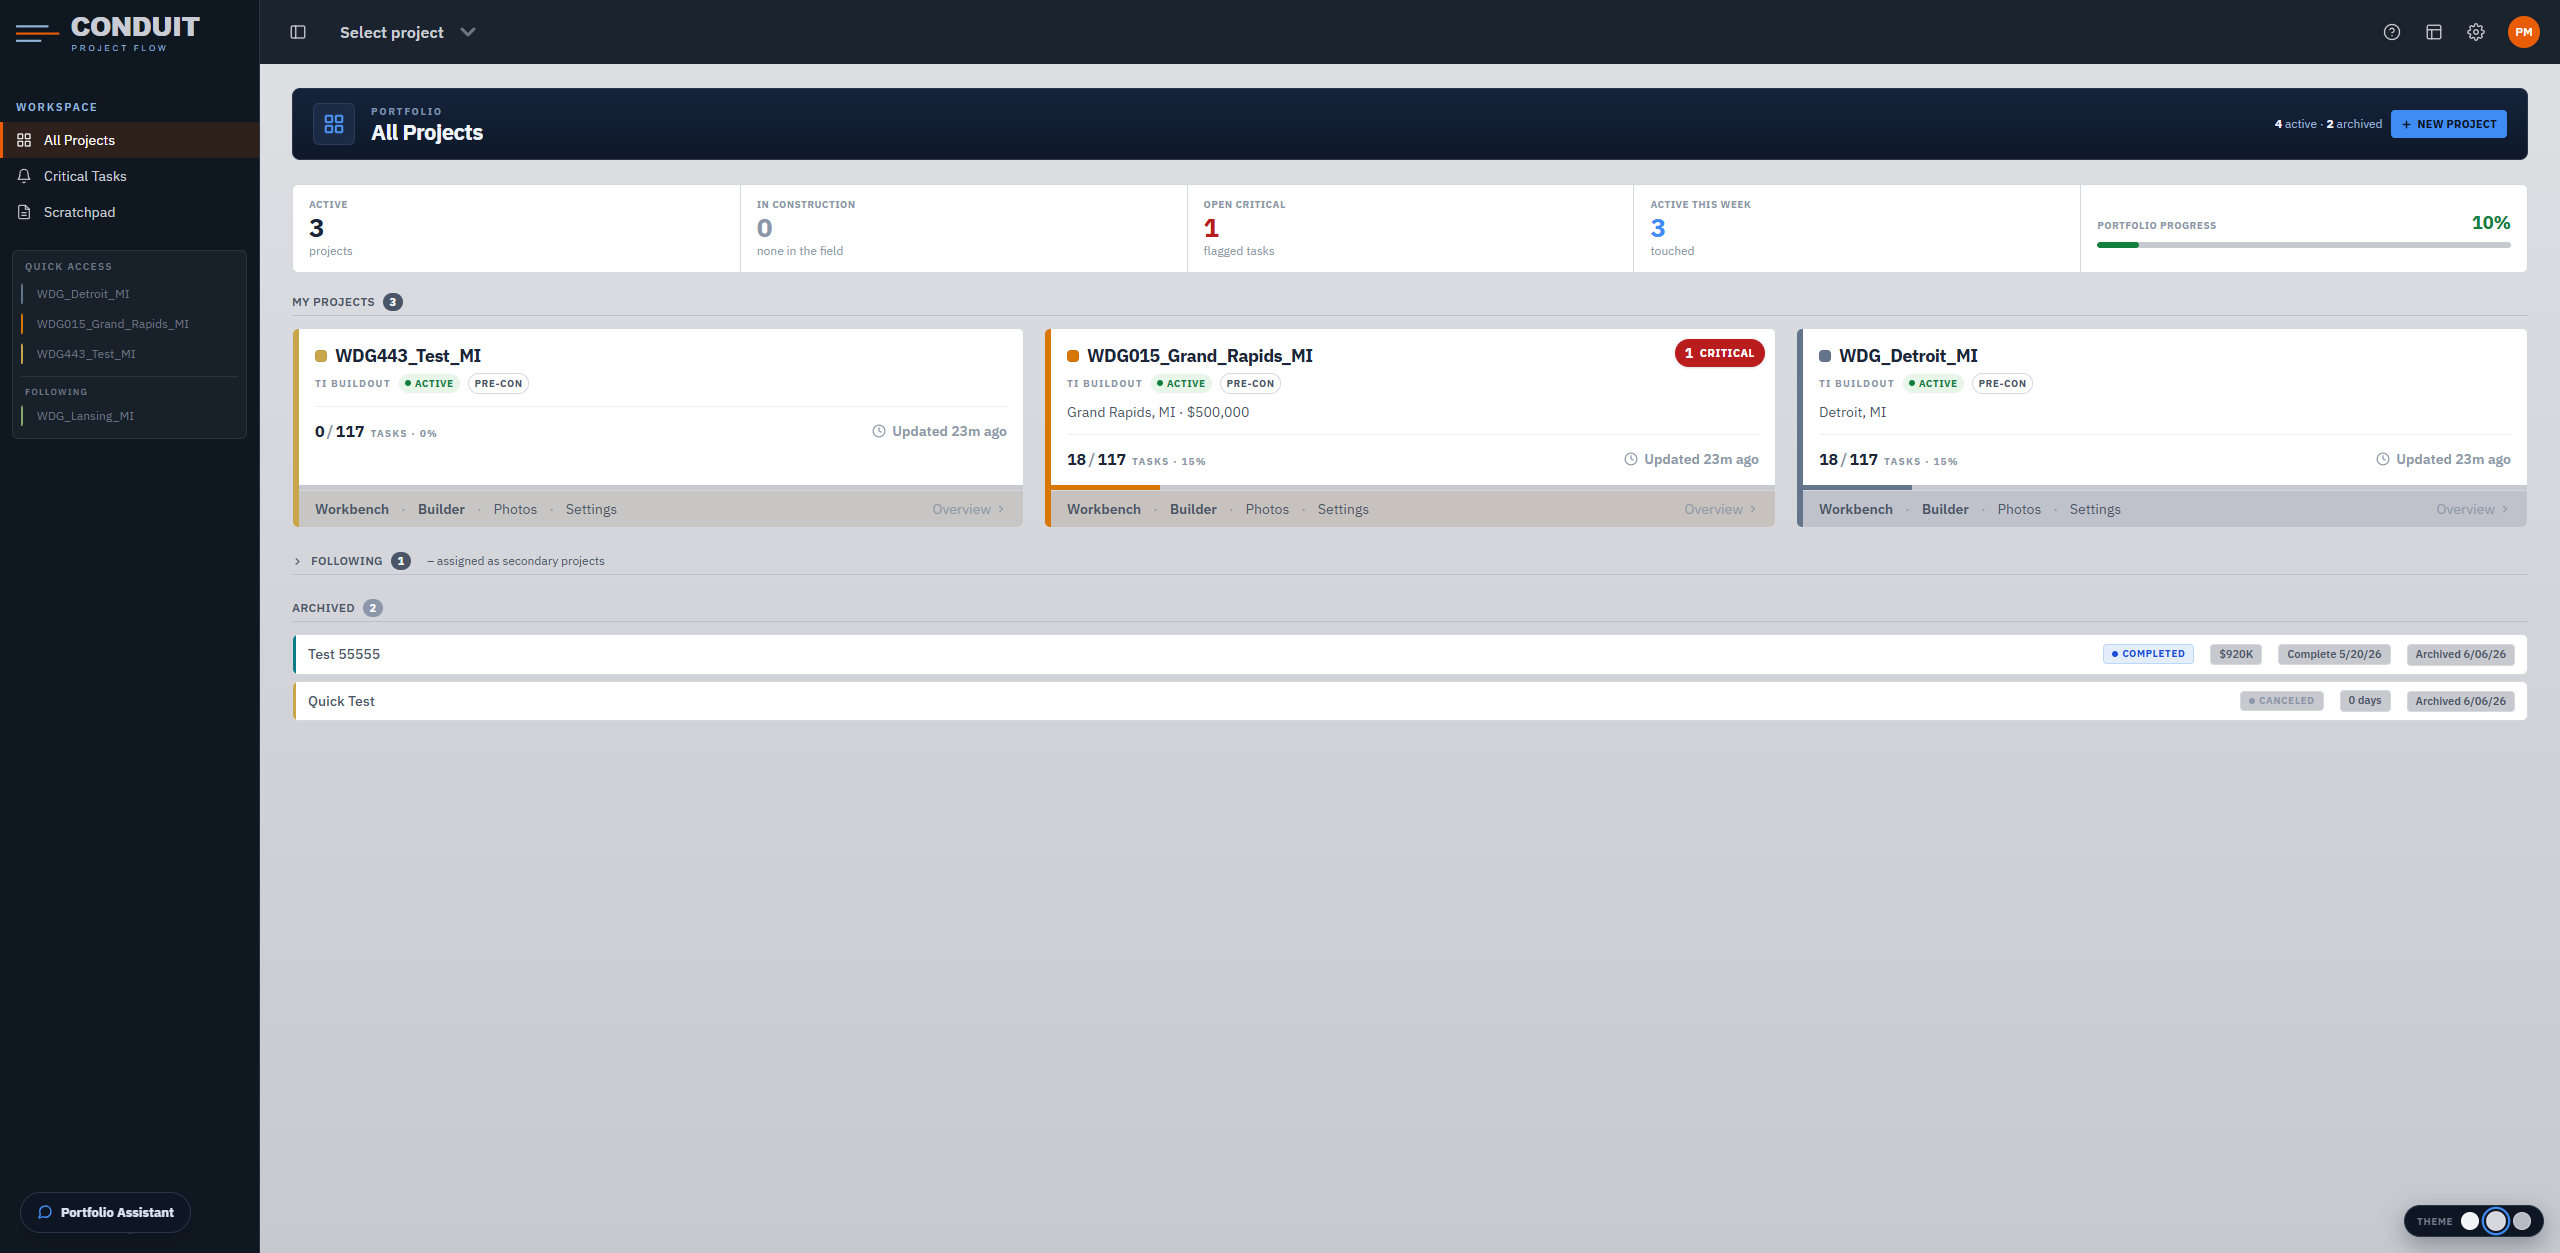
Task: Open the WDG015_Grand_Rapids_MI project title
Action: click(1200, 356)
